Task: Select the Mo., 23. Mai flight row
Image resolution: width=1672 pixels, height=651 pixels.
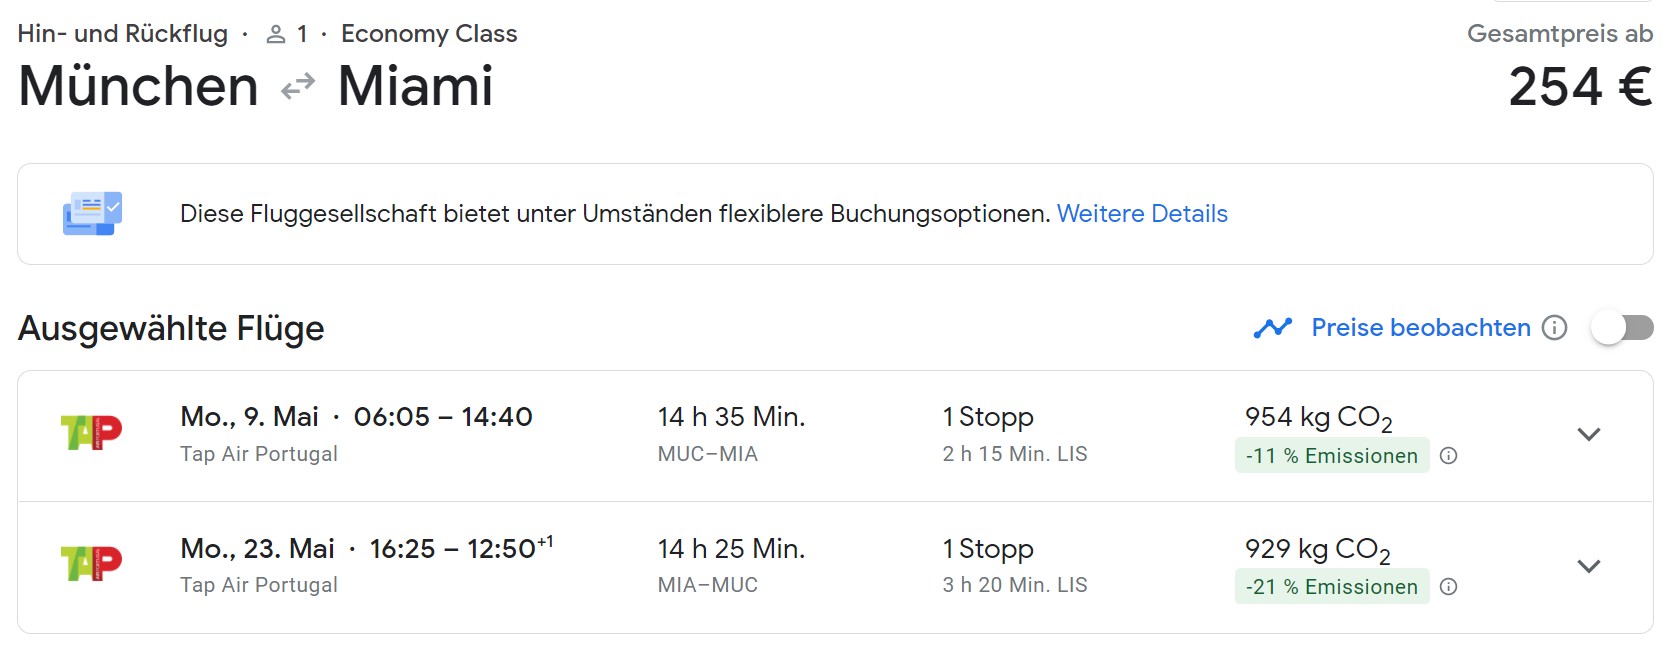Action: point(835,567)
